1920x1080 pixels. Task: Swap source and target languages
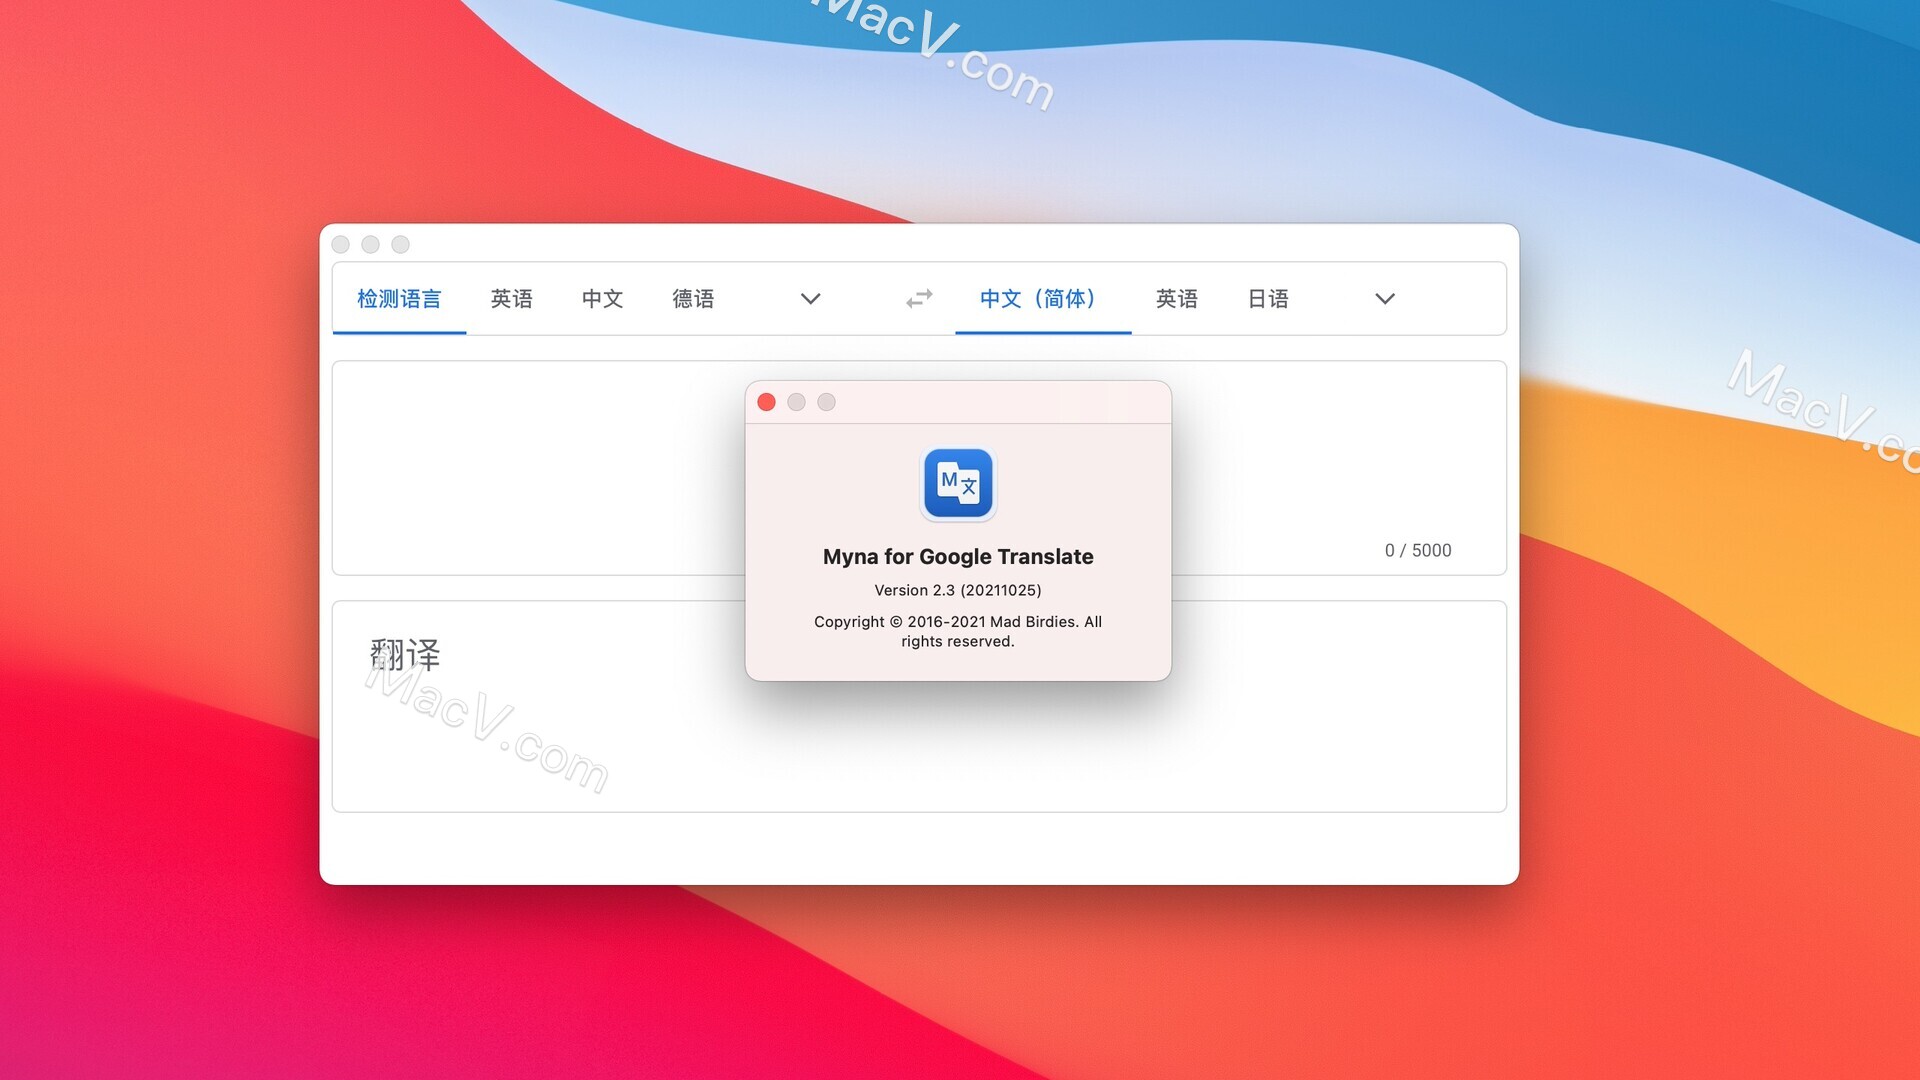pyautogui.click(x=919, y=298)
